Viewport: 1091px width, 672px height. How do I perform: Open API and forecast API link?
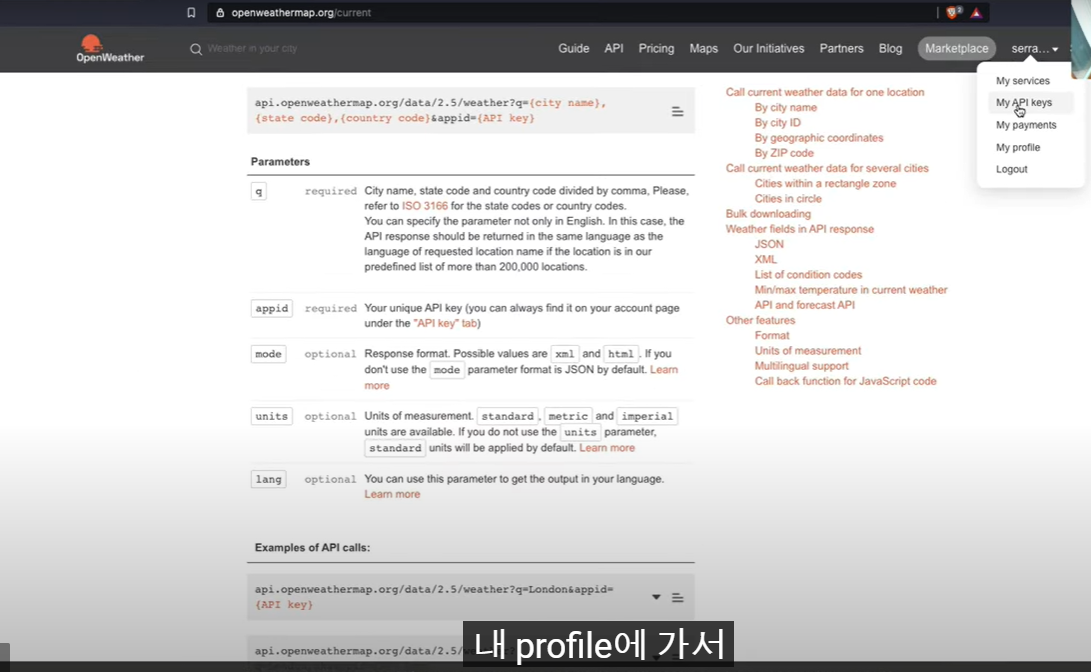tap(804, 305)
